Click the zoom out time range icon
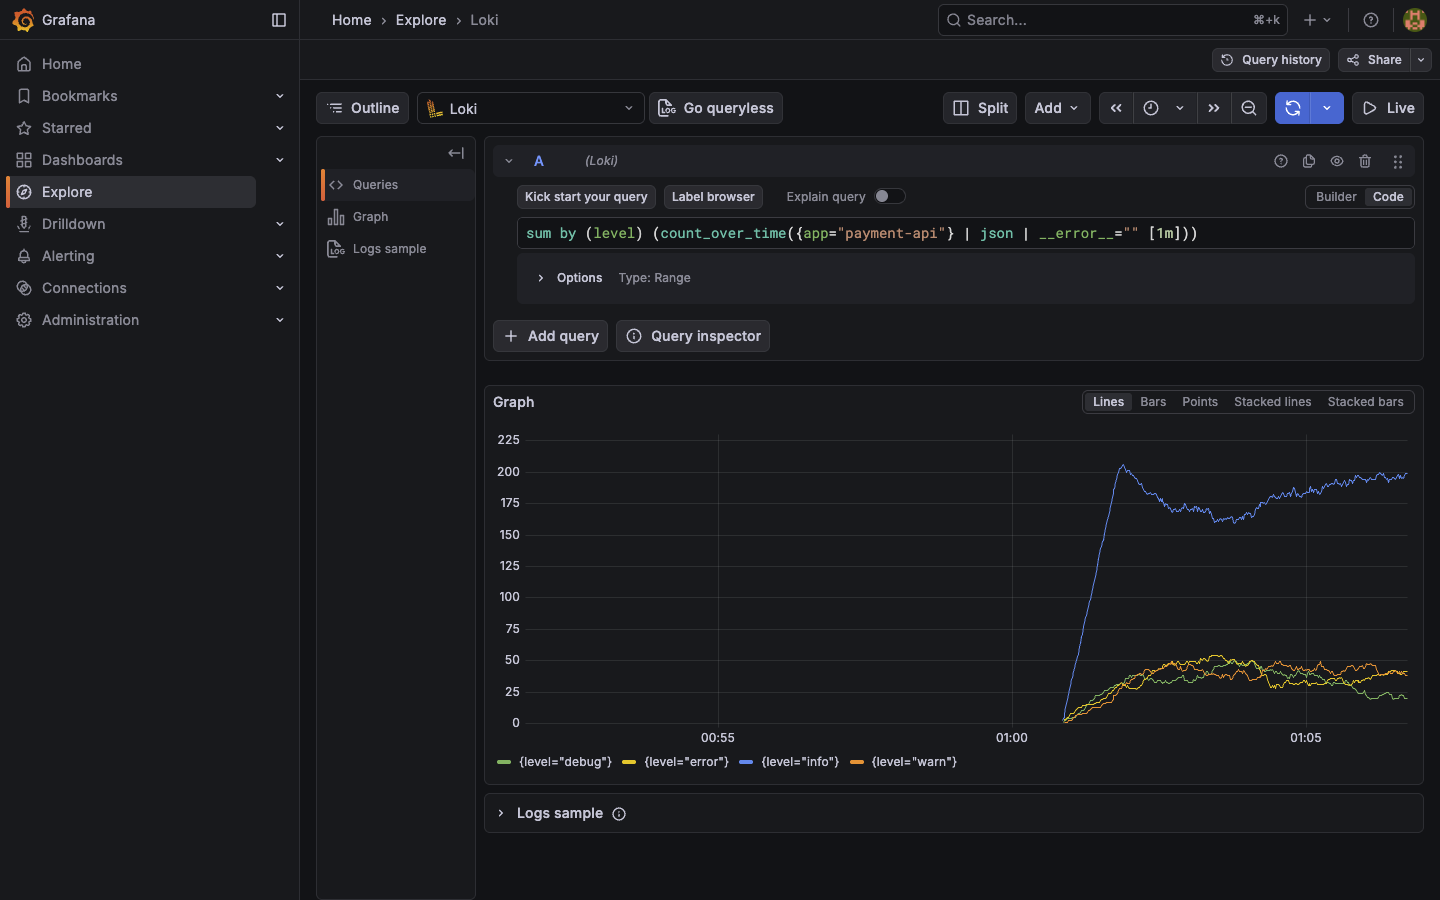 1249,108
